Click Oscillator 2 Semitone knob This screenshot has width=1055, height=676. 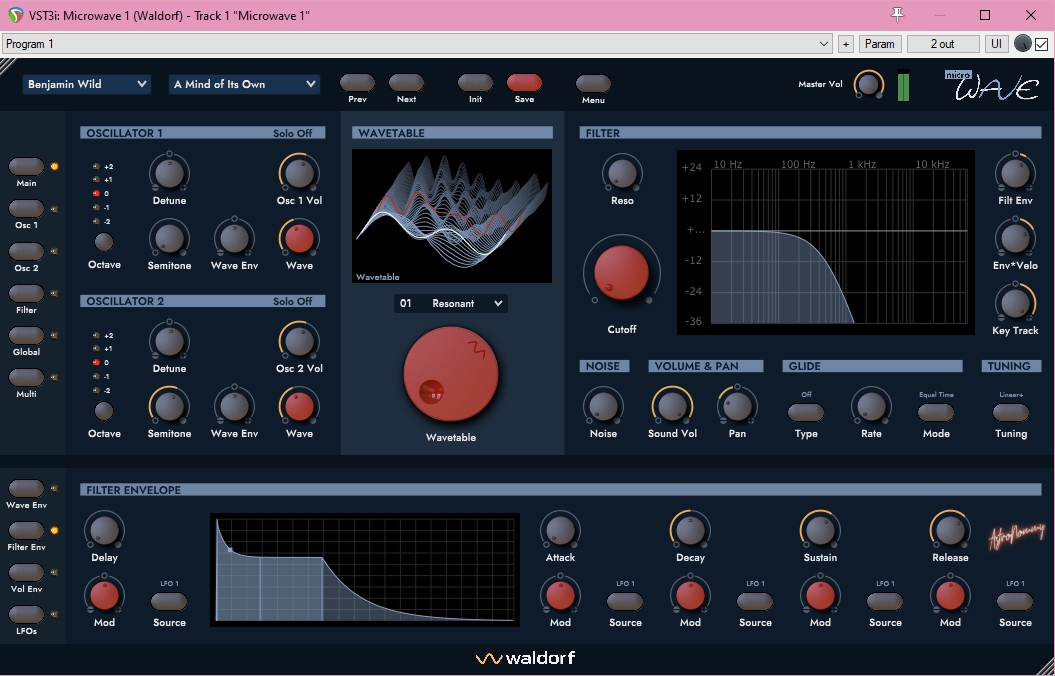click(x=169, y=406)
